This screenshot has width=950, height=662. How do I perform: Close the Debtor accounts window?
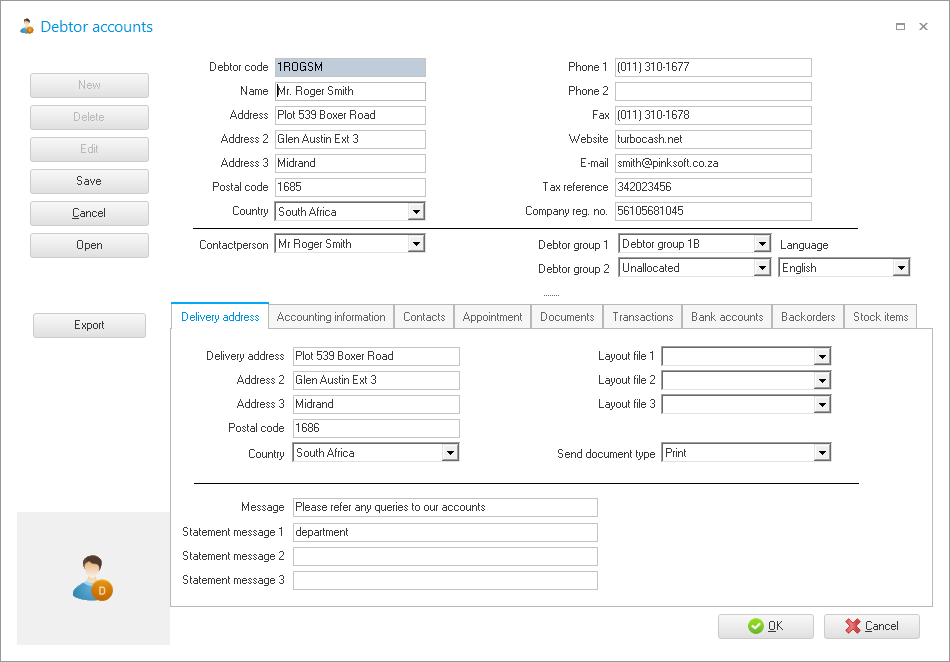tap(924, 27)
